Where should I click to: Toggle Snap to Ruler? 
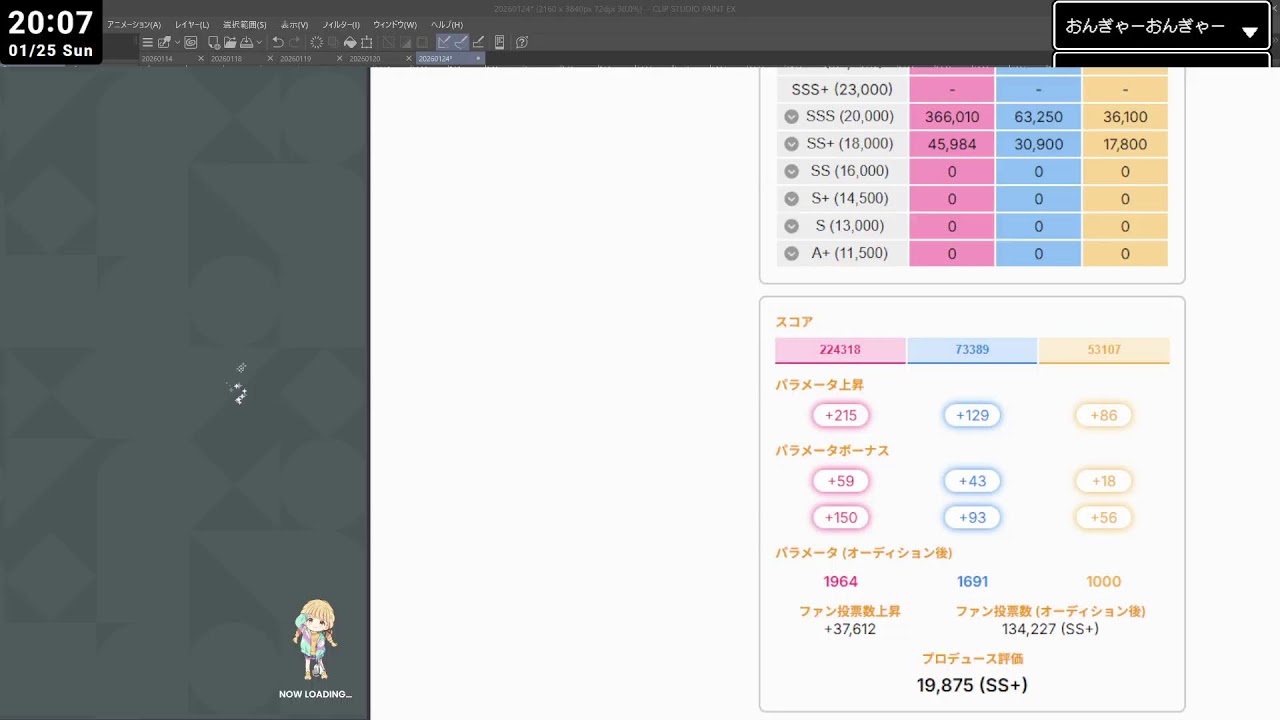click(x=444, y=42)
